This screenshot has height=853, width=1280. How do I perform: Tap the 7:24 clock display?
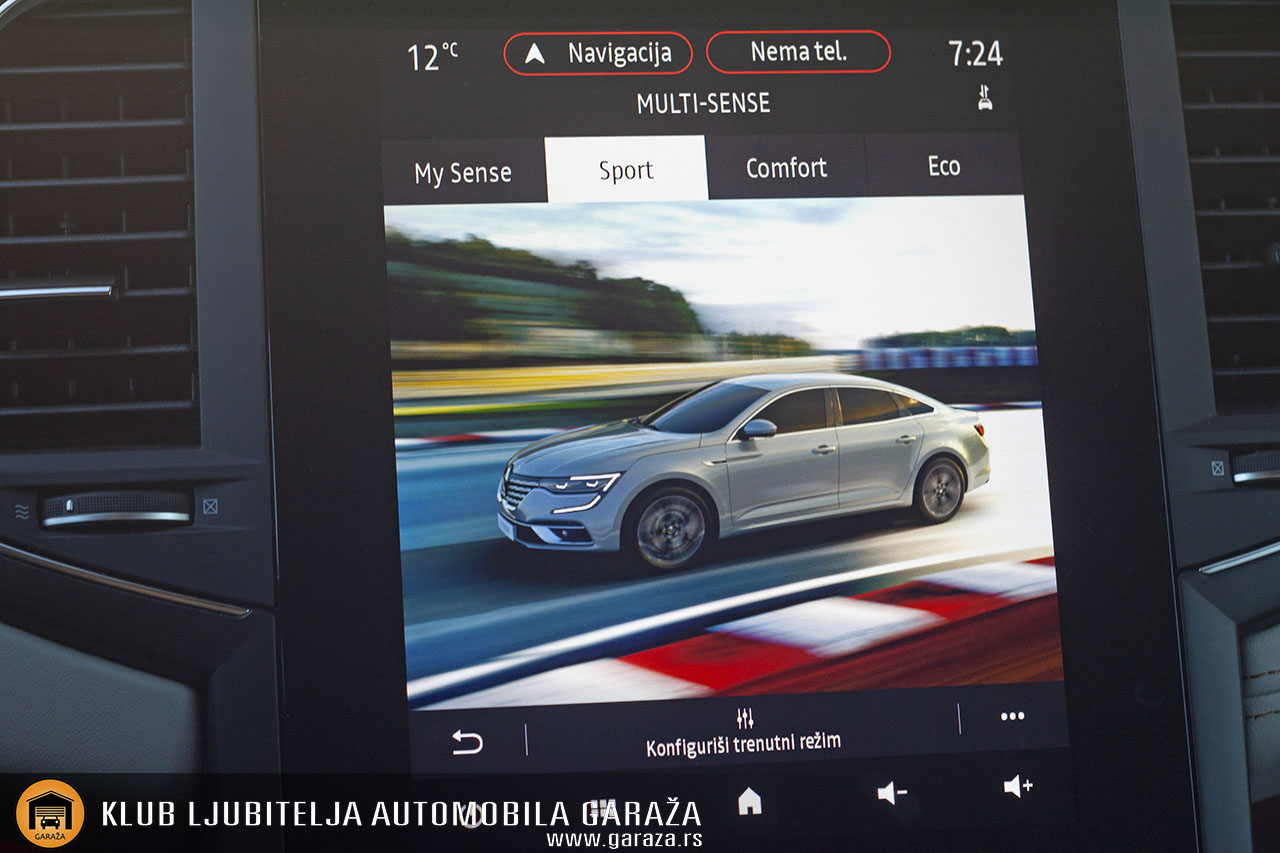pos(975,54)
